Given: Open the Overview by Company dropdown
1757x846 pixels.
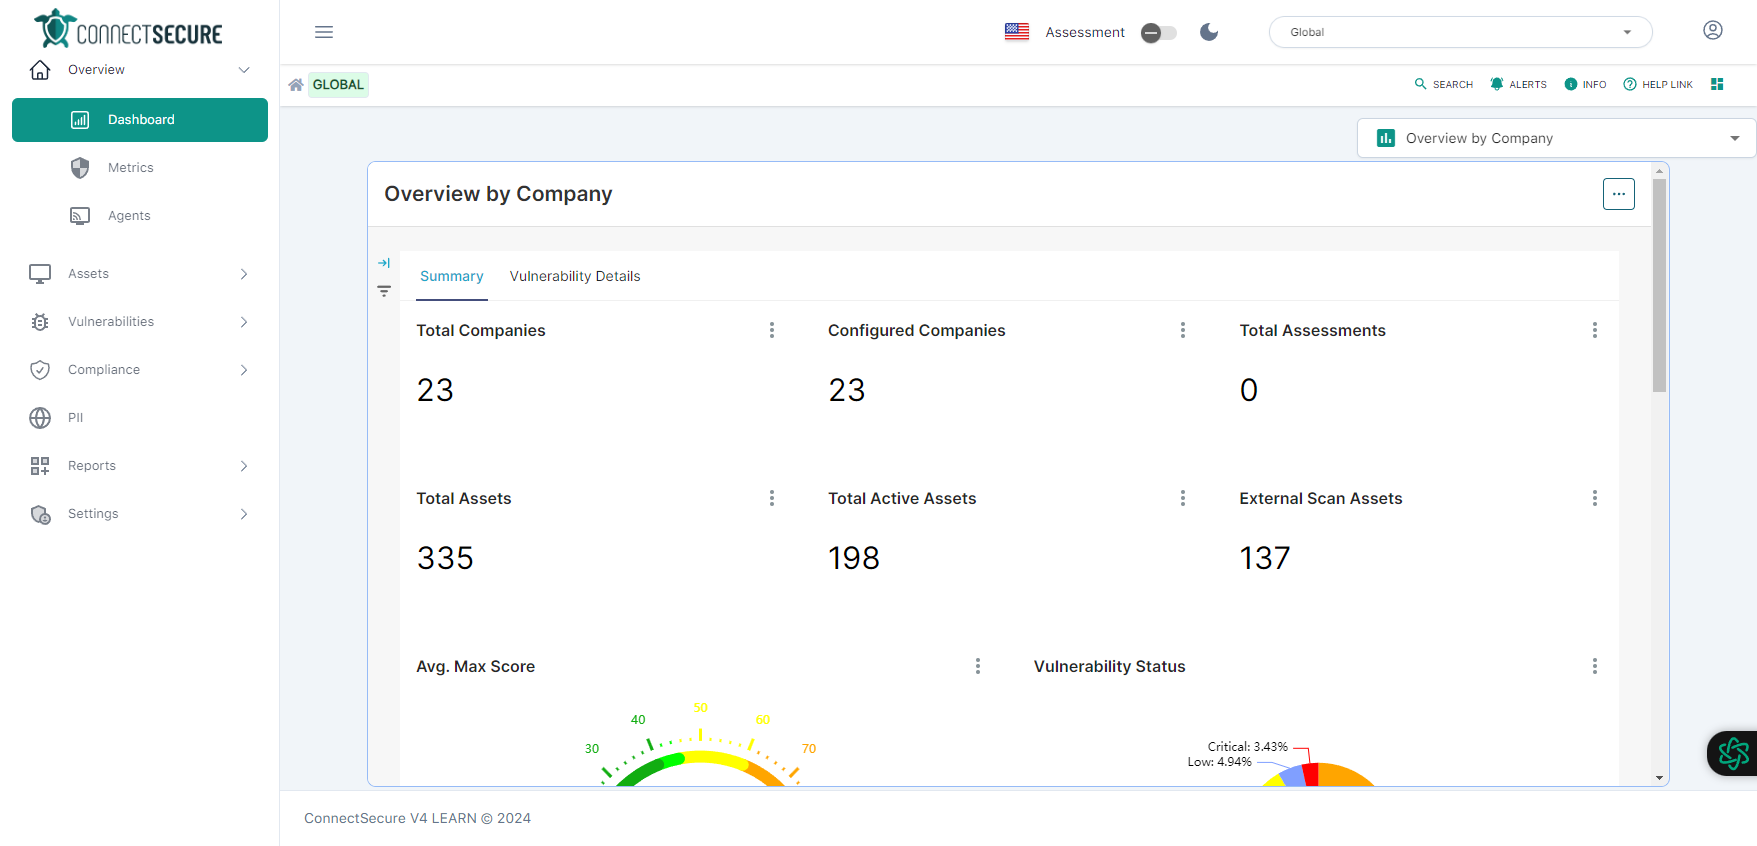Looking at the screenshot, I should (1556, 138).
